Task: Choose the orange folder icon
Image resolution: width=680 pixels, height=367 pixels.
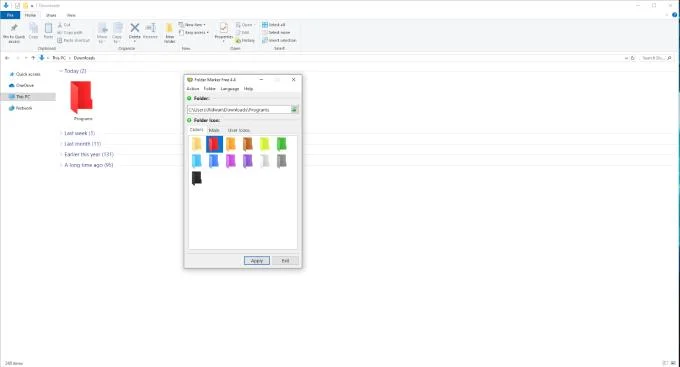Action: point(231,144)
